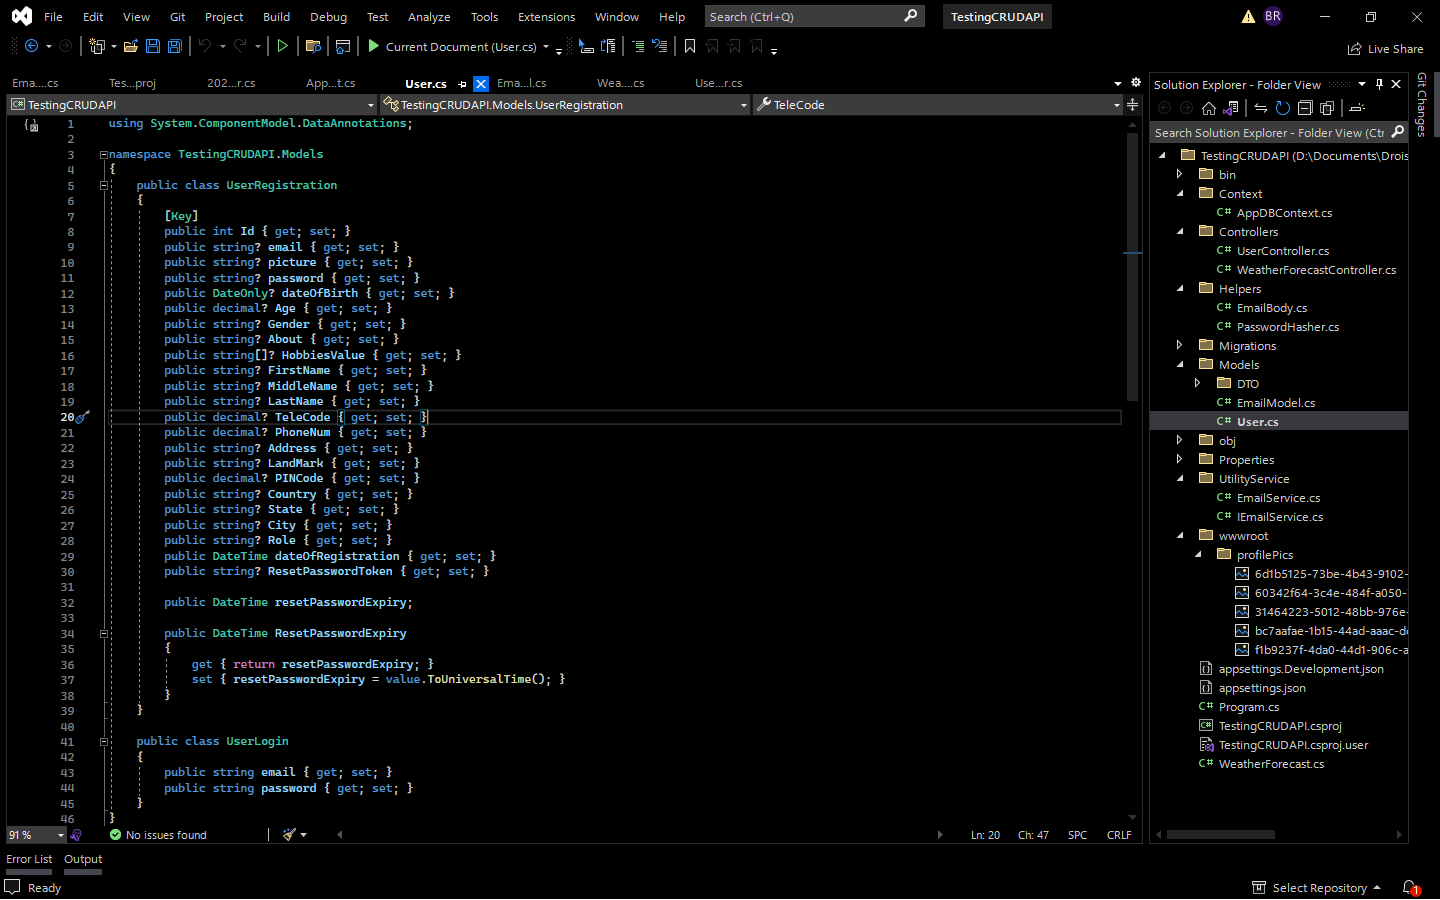1440x900 pixels.
Task: Open the TeleCode member navigation dropdown
Action: point(1115,104)
